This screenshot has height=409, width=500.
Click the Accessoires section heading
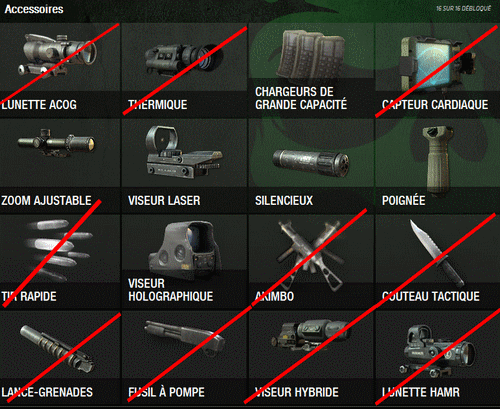pyautogui.click(x=34, y=9)
